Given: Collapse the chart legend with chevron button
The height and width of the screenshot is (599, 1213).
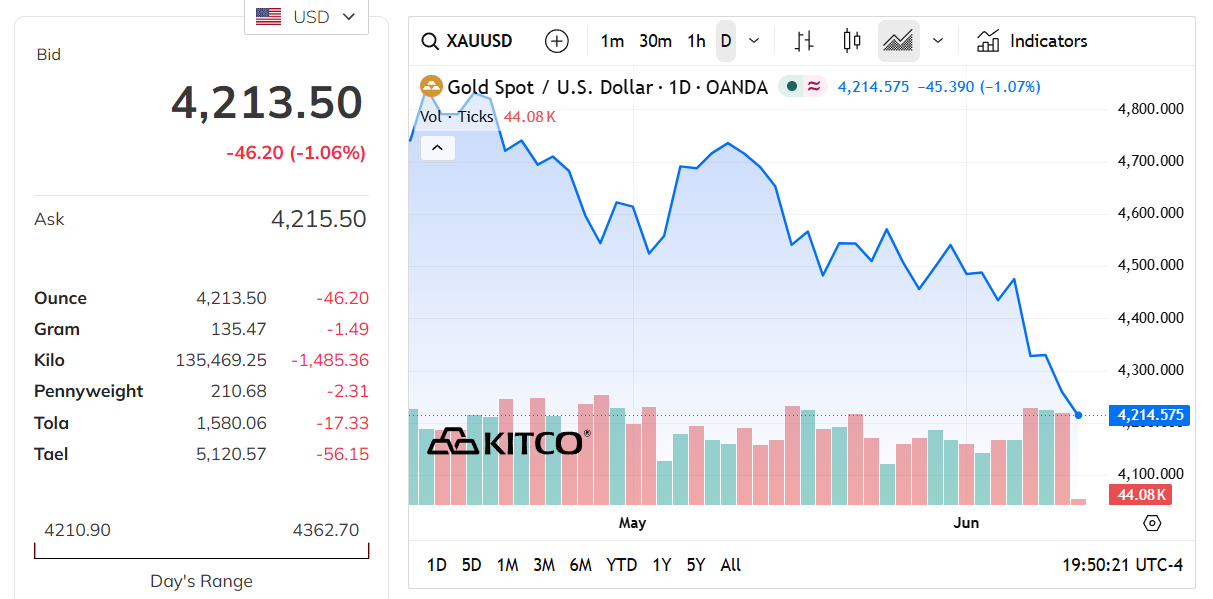Looking at the screenshot, I should pyautogui.click(x=438, y=148).
